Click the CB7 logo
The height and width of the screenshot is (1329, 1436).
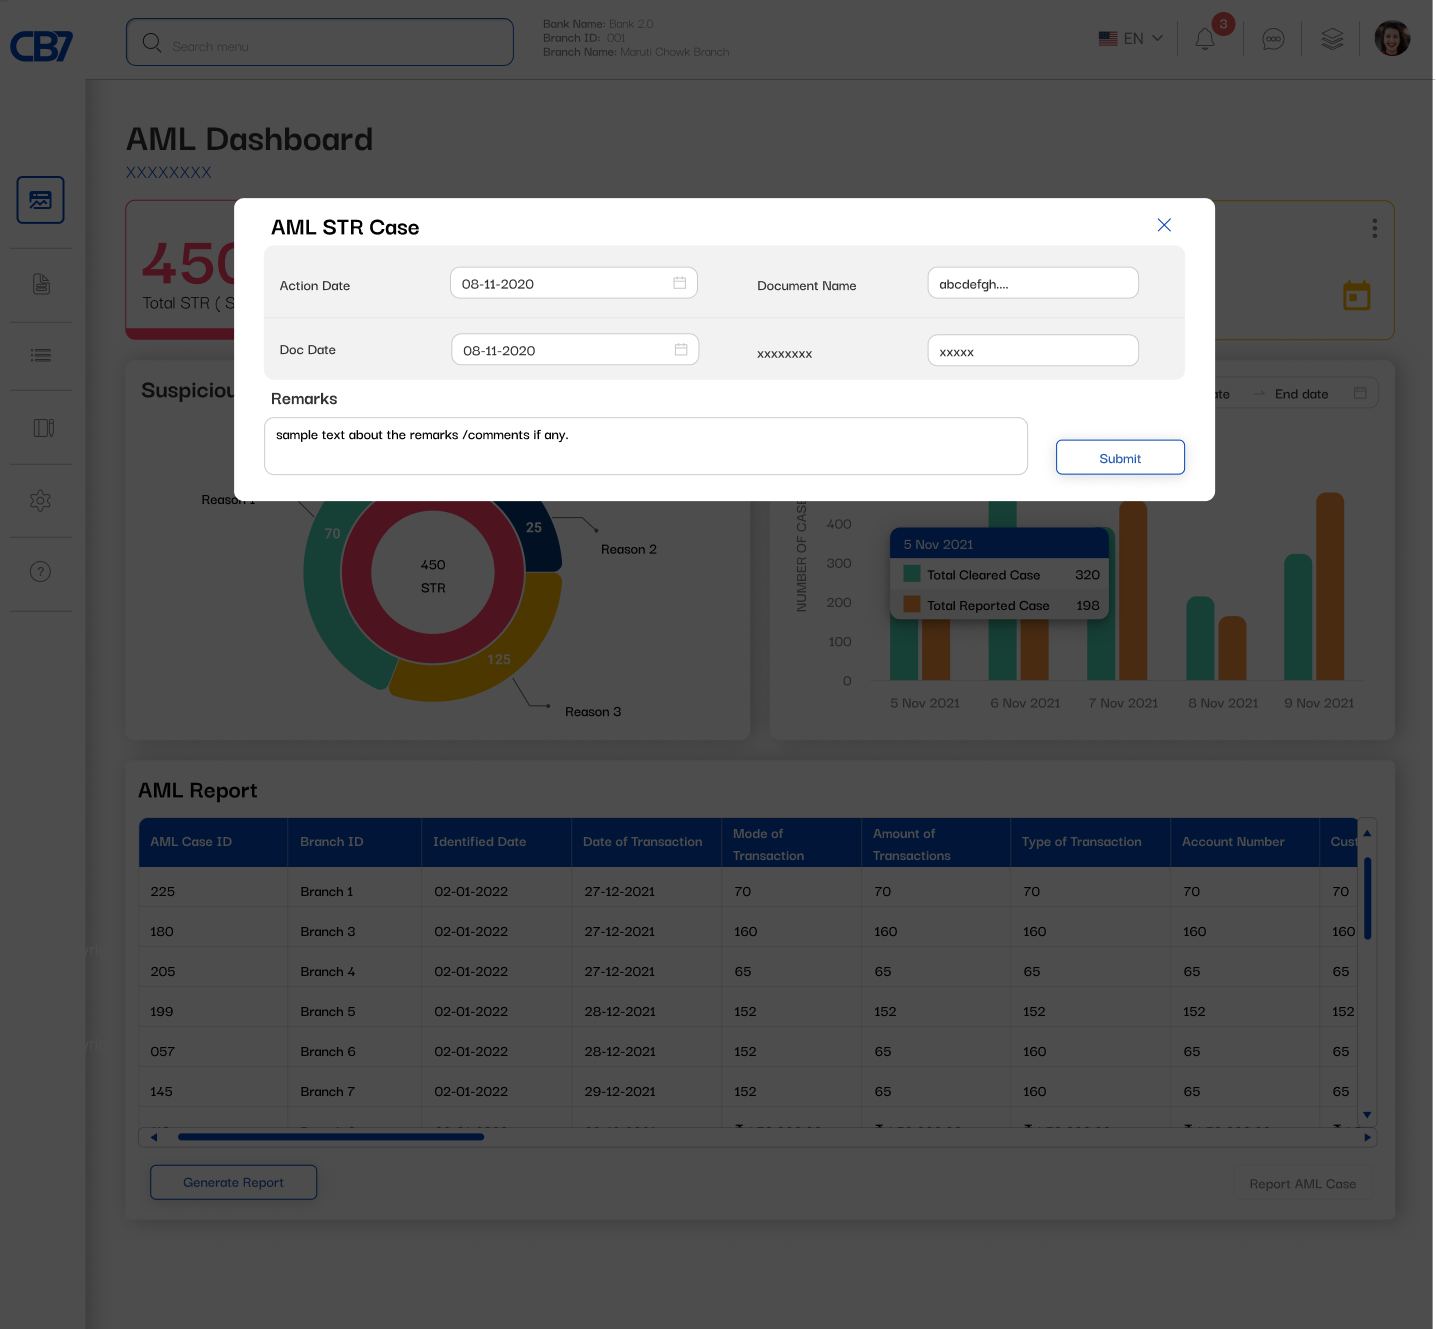[42, 46]
